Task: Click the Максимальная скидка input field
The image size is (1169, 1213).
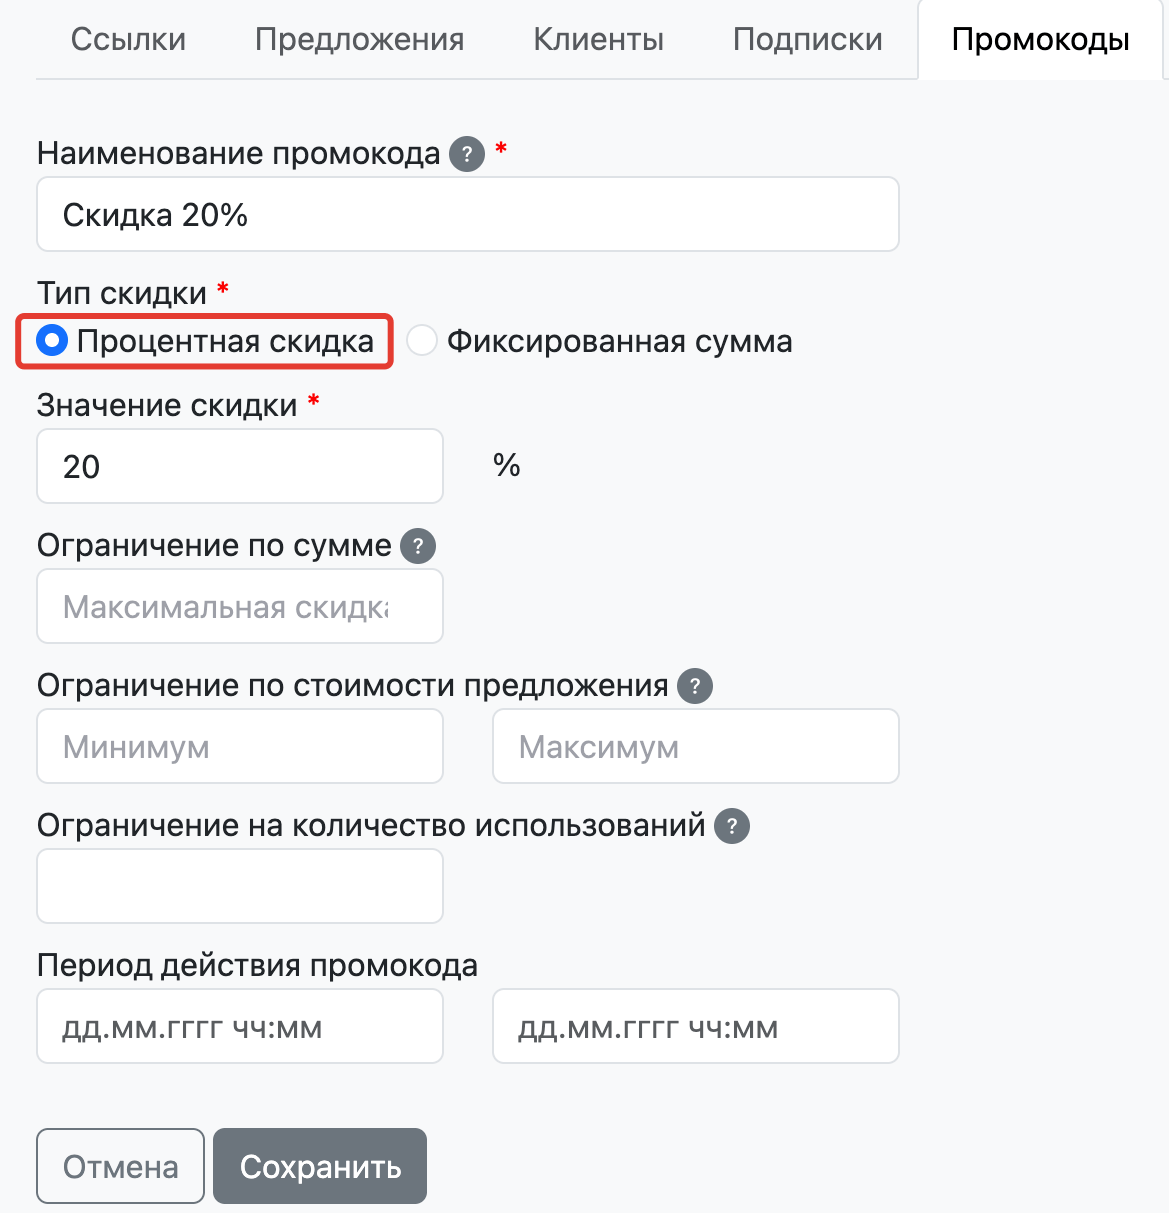Action: click(239, 607)
